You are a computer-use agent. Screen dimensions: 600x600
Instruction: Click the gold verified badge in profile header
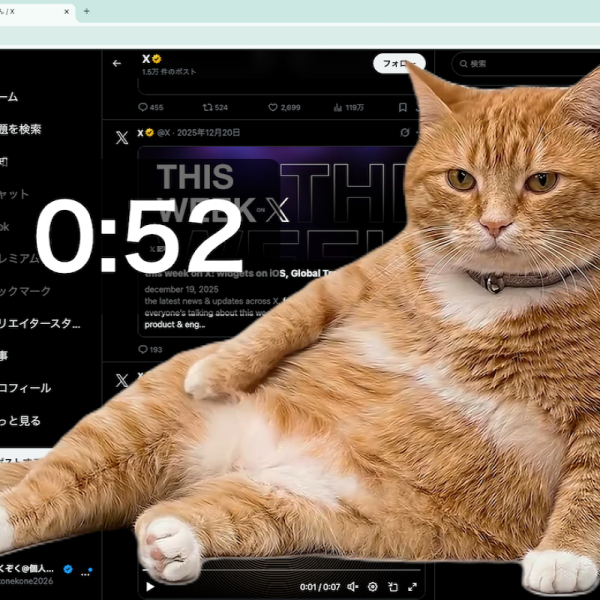(157, 59)
